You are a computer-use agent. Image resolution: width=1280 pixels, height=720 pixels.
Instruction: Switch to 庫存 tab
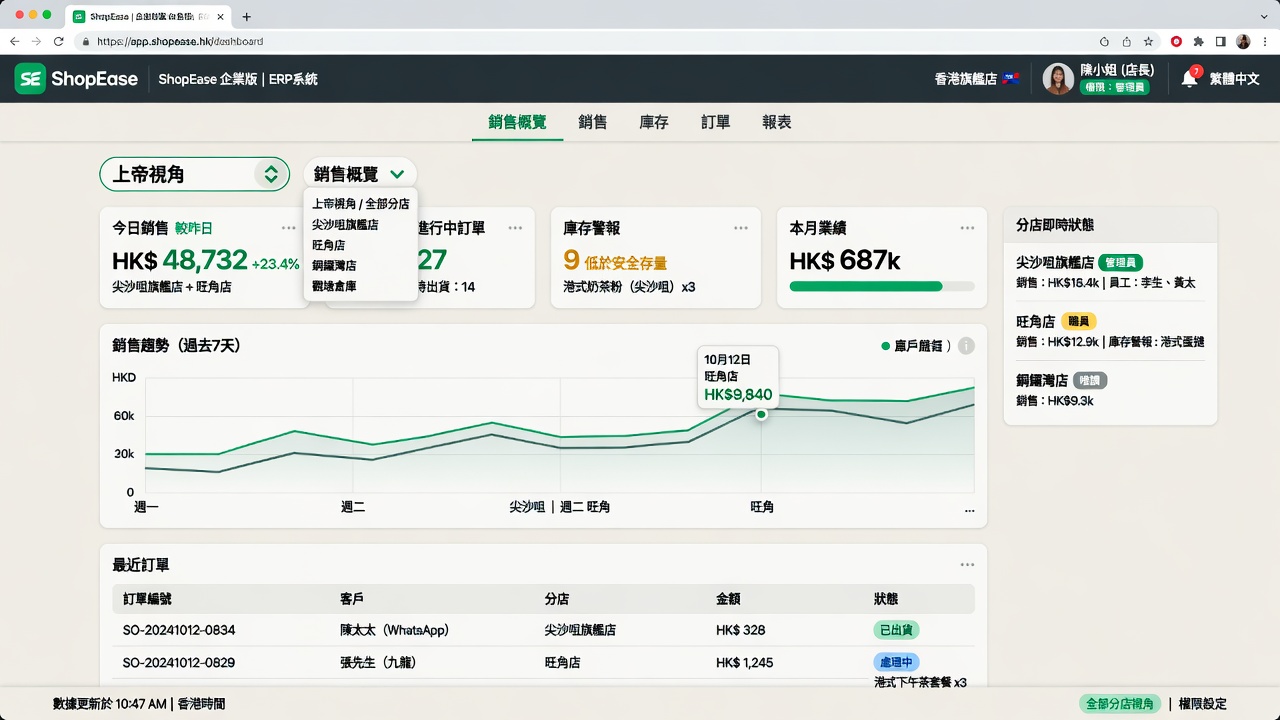[654, 122]
